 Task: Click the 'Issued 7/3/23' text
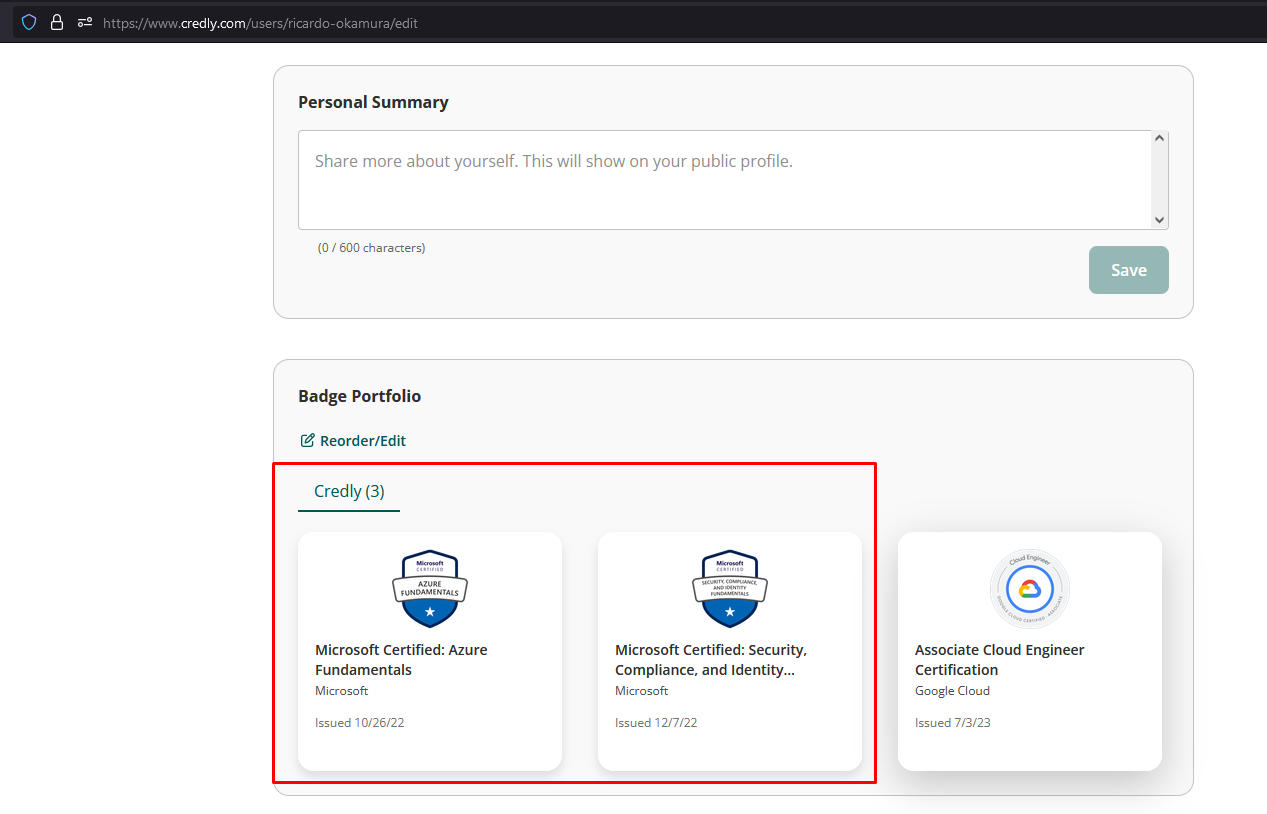pyautogui.click(x=953, y=723)
